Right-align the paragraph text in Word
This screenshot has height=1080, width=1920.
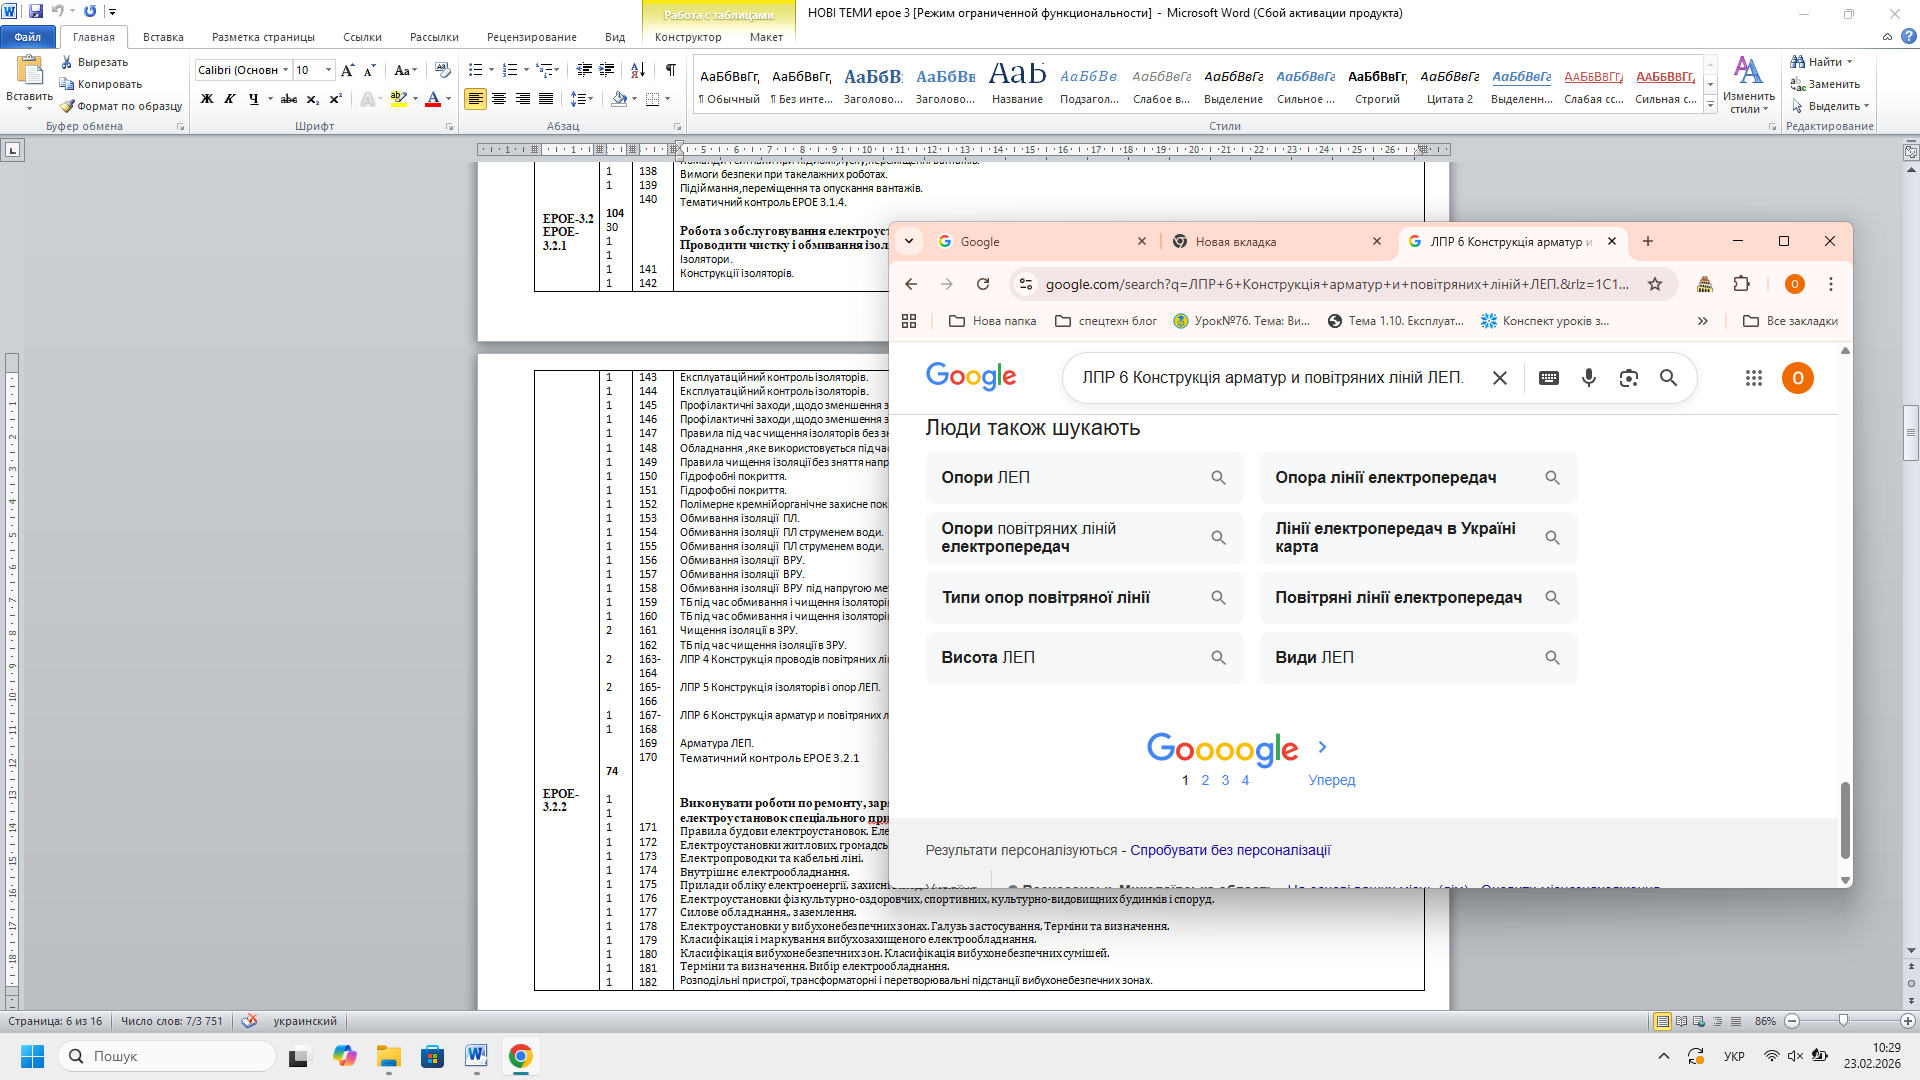[x=523, y=99]
